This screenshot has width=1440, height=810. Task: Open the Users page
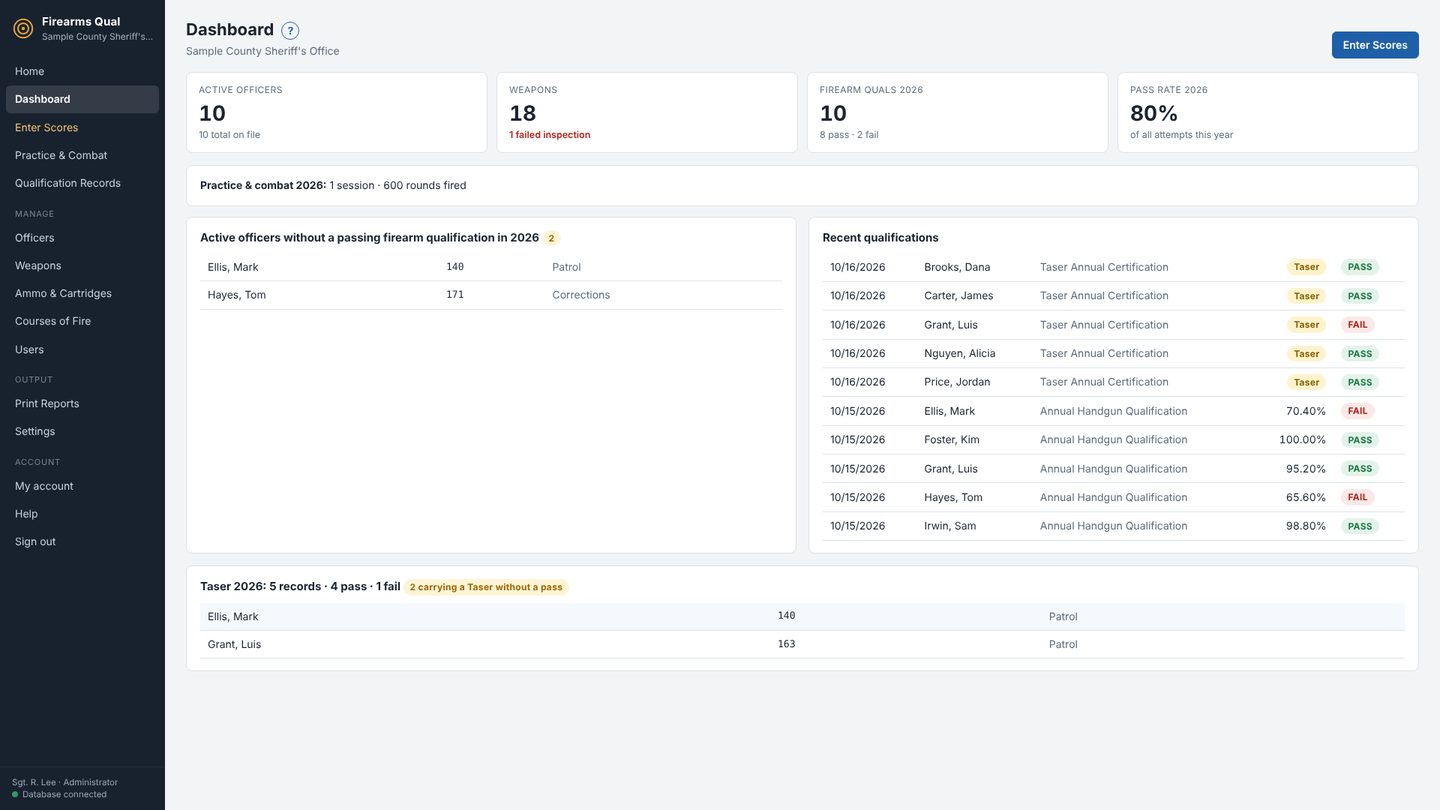[82, 349]
